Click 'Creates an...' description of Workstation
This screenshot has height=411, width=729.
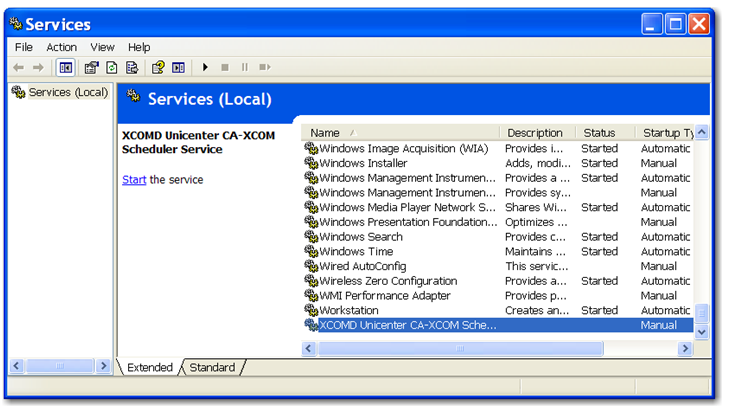click(537, 310)
